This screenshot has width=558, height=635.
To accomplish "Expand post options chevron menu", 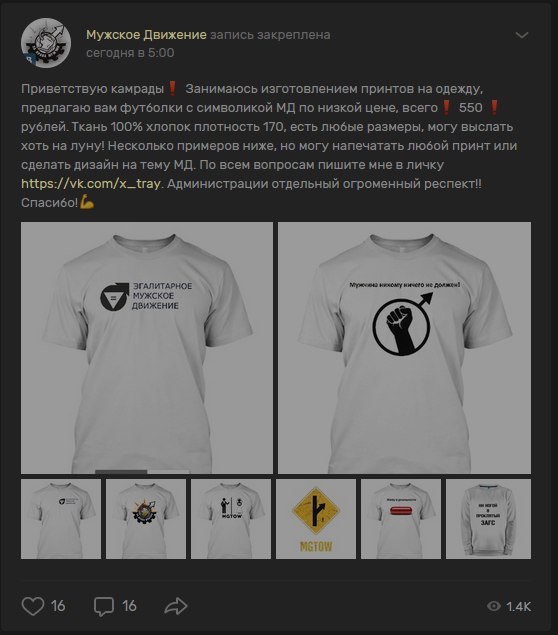I will click(522, 35).
